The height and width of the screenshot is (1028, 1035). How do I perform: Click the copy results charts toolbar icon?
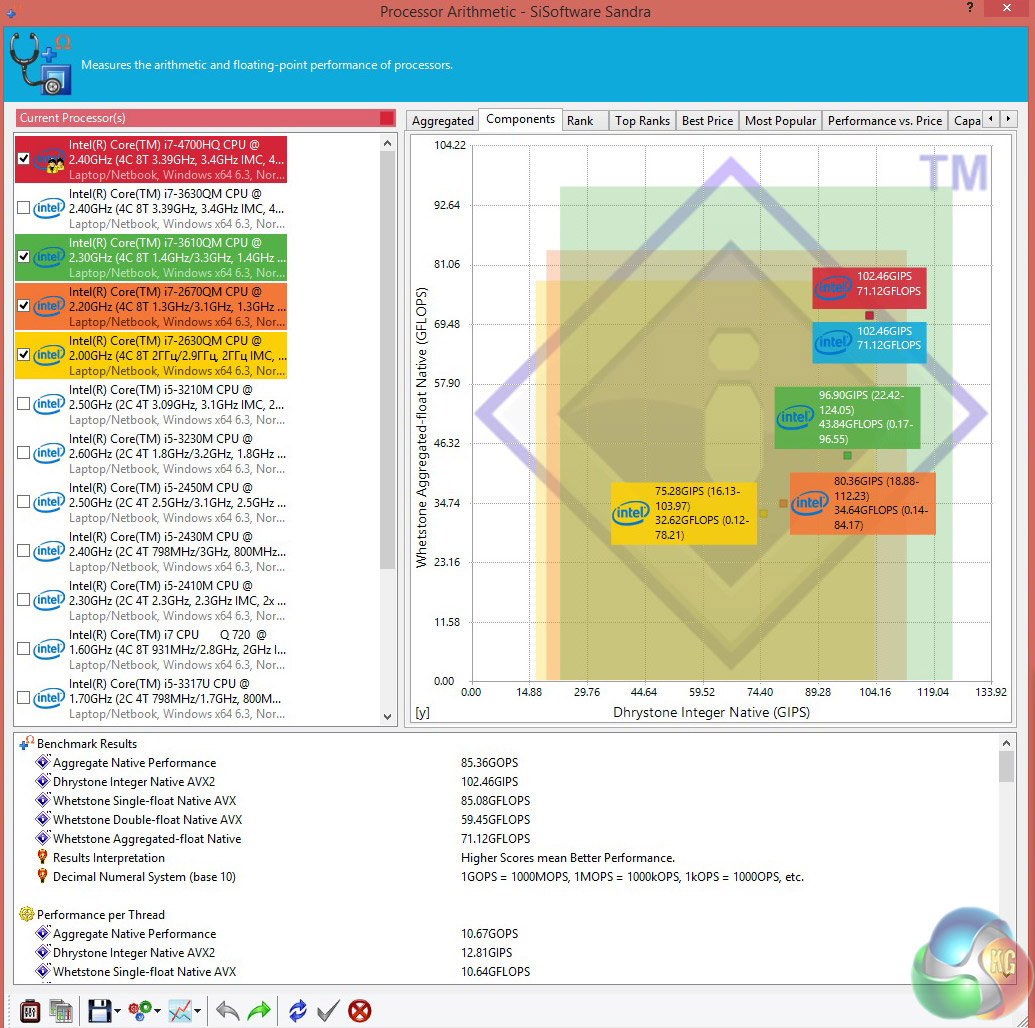click(x=61, y=1011)
